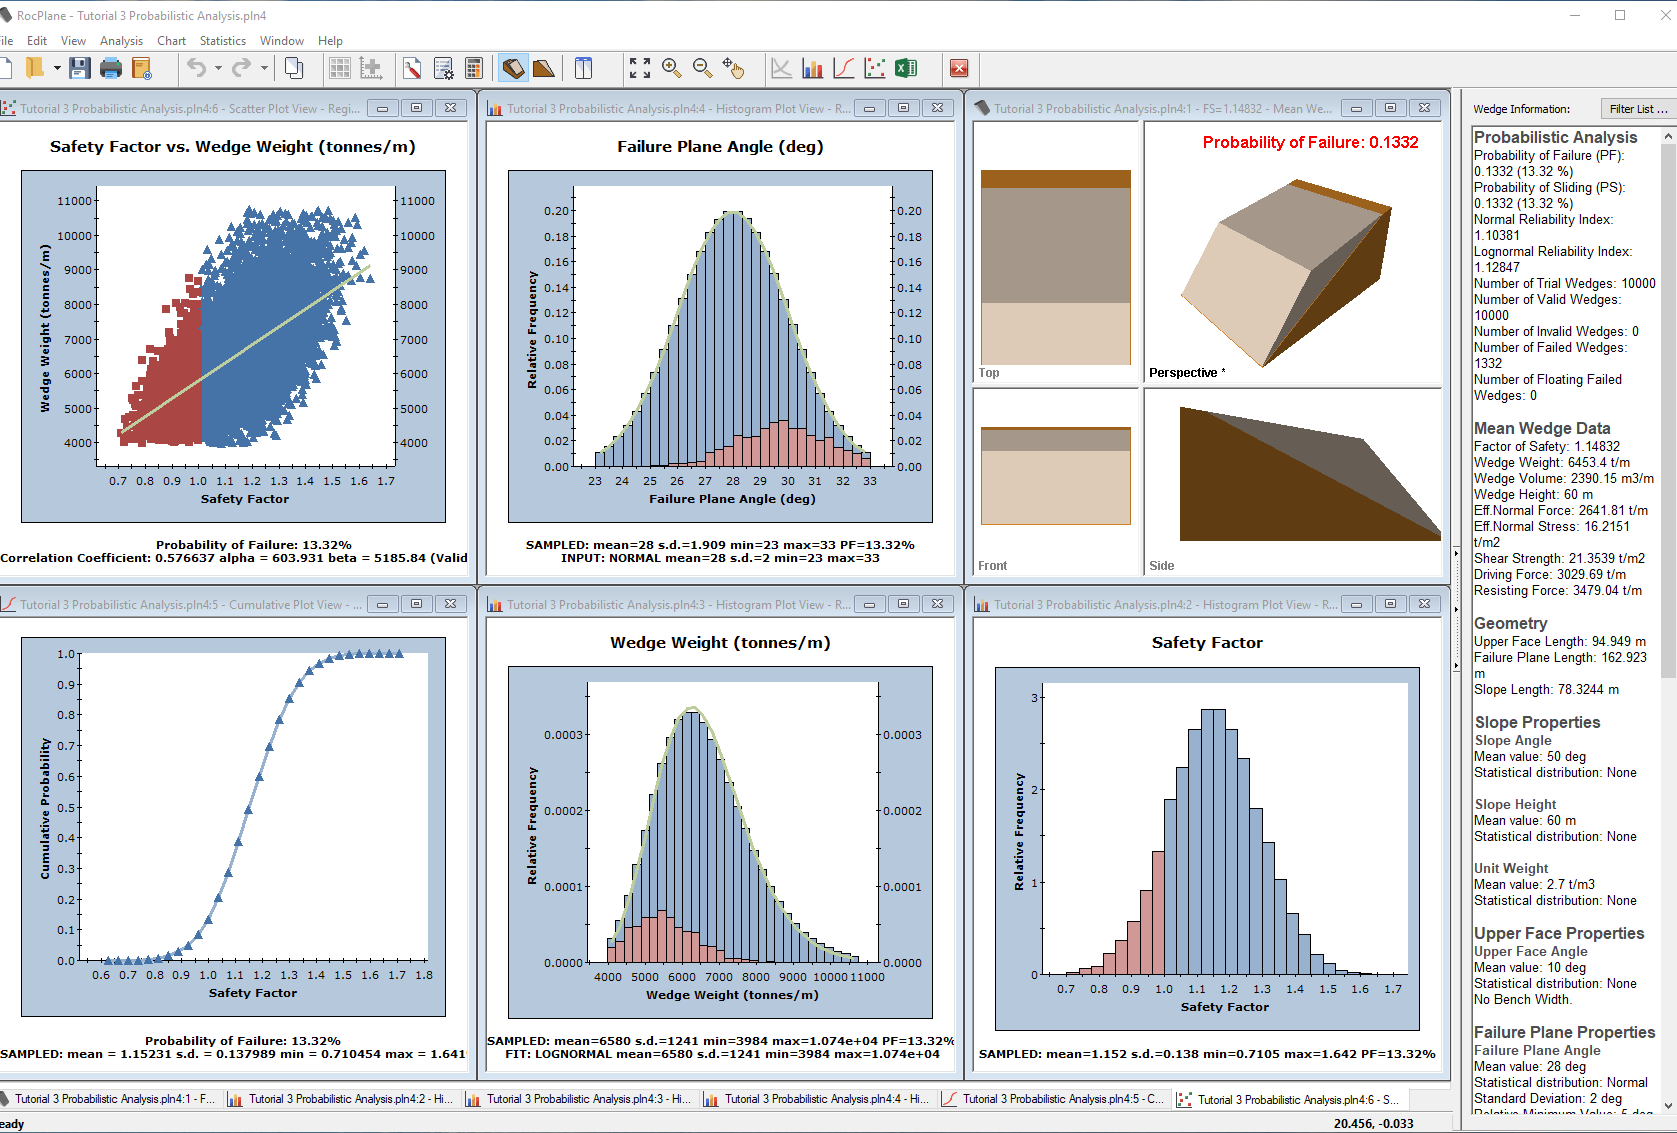Expand the recent files dropdown arrow
Screen dimensions: 1677x1133
pyautogui.click(x=57, y=68)
